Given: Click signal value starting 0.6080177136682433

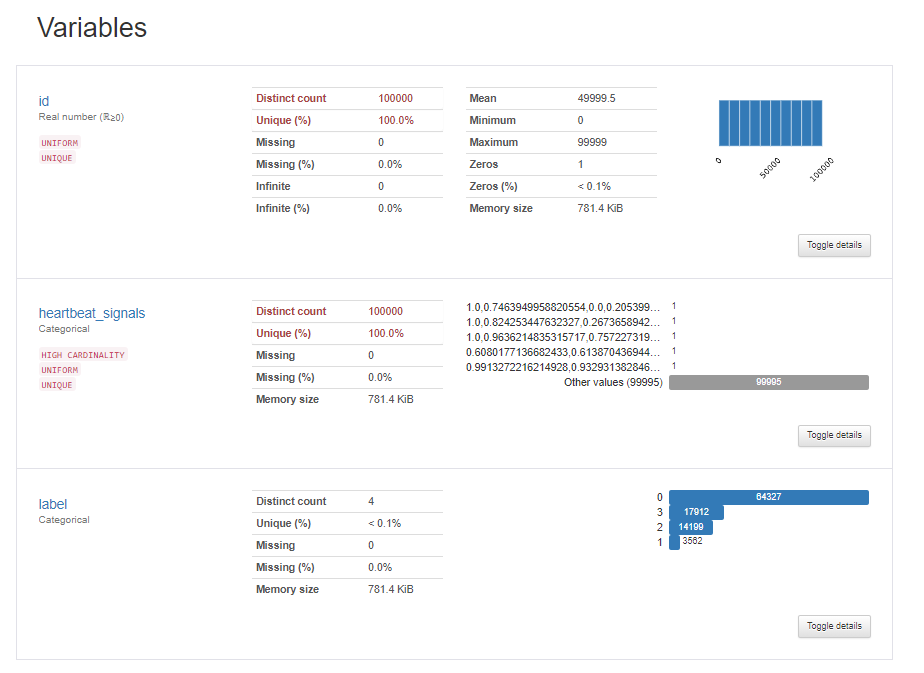Looking at the screenshot, I should (x=563, y=352).
